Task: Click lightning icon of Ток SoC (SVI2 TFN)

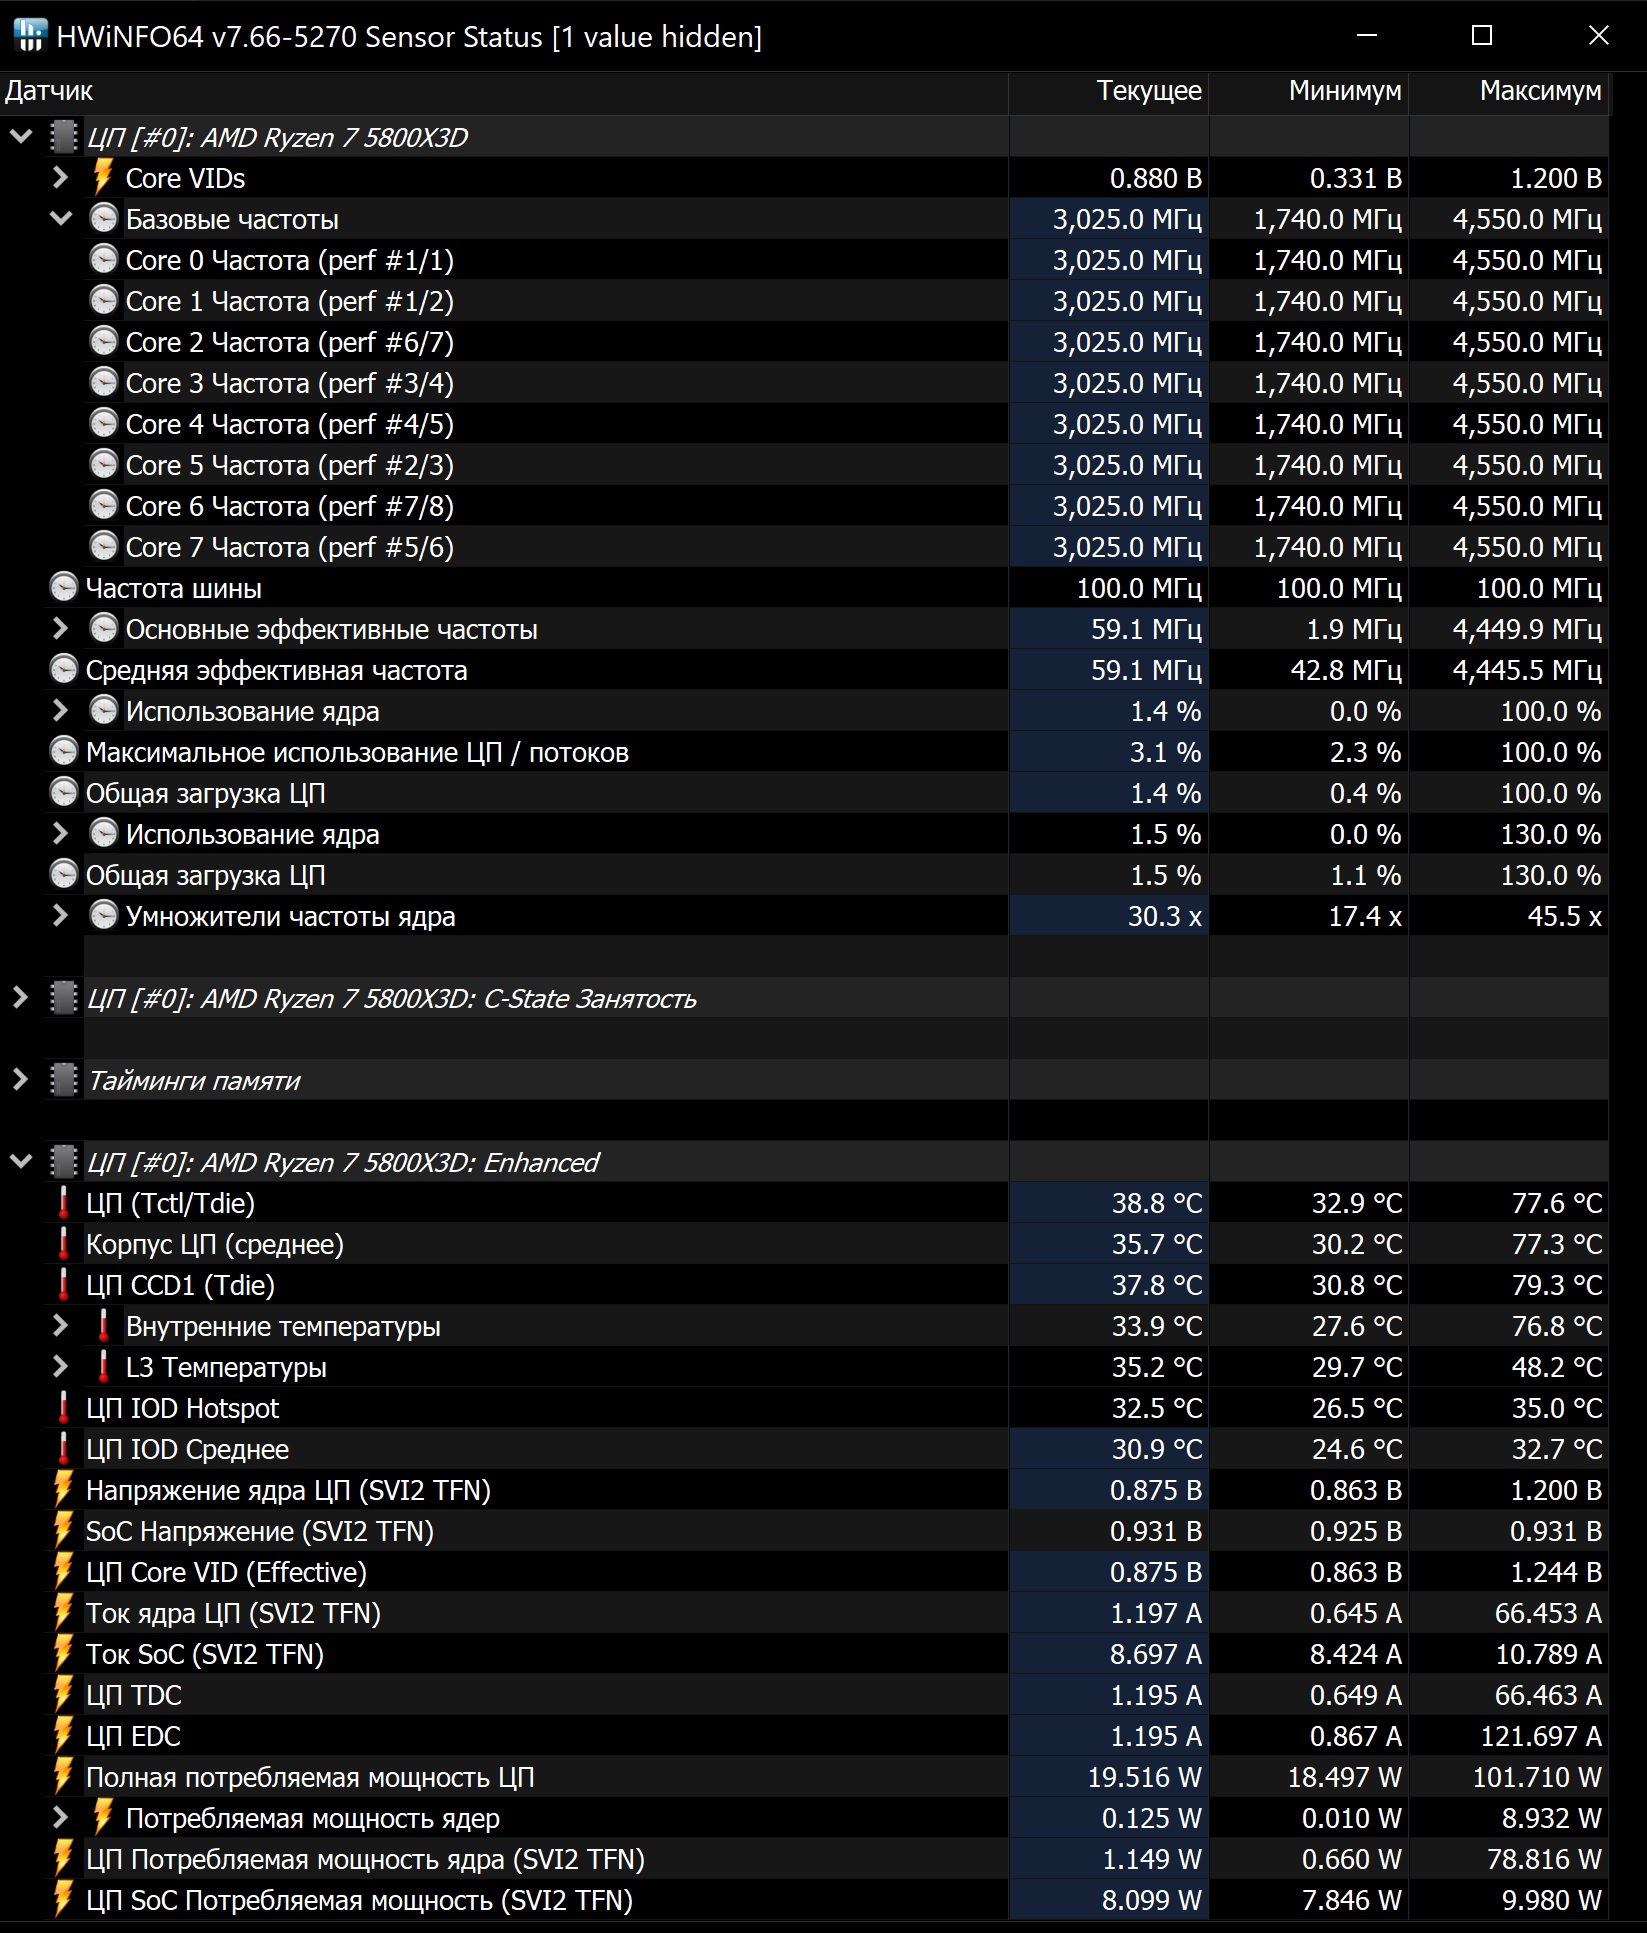Action: 63,1653
